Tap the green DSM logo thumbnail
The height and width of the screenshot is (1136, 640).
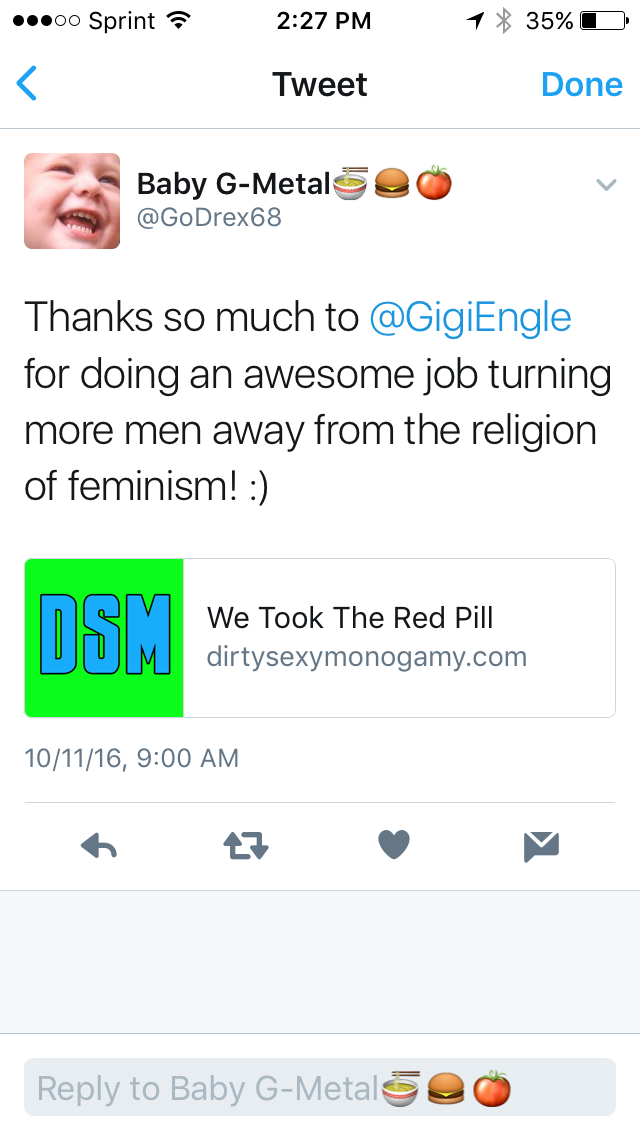pyautogui.click(x=104, y=638)
